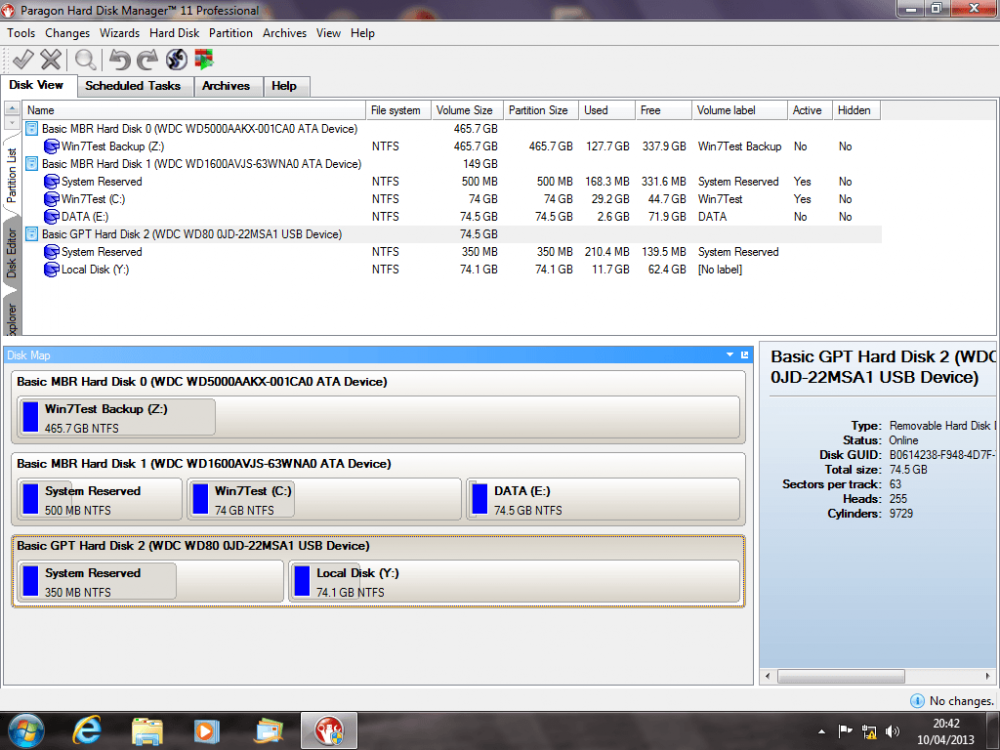Image resolution: width=1000 pixels, height=750 pixels.
Task: Select Win7Test (C:) block in Disk Map
Action: tap(324, 499)
